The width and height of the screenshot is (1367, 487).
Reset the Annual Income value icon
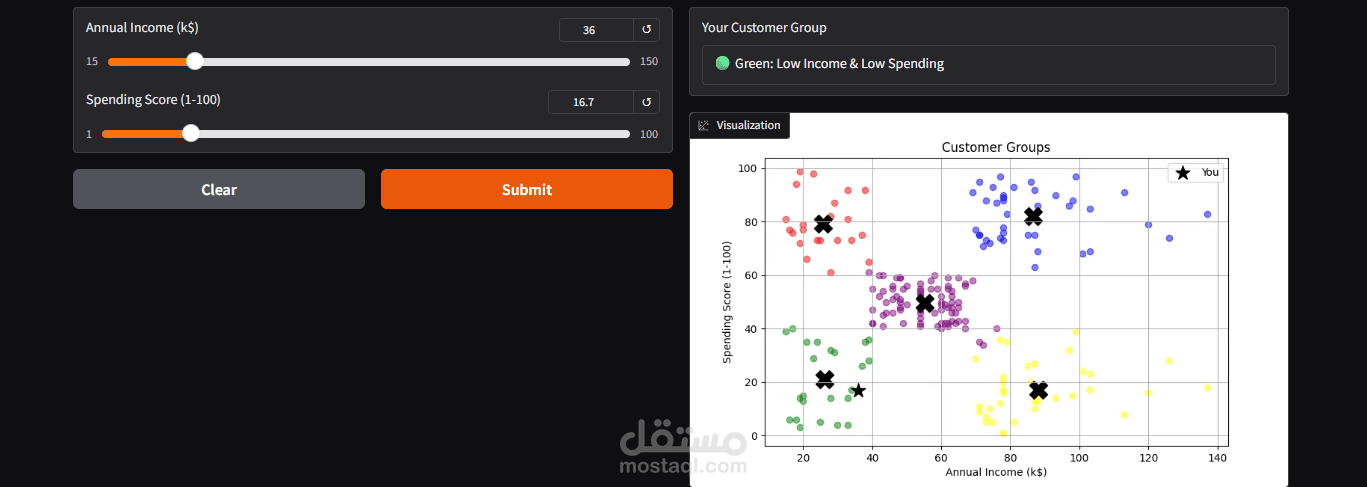coord(646,30)
